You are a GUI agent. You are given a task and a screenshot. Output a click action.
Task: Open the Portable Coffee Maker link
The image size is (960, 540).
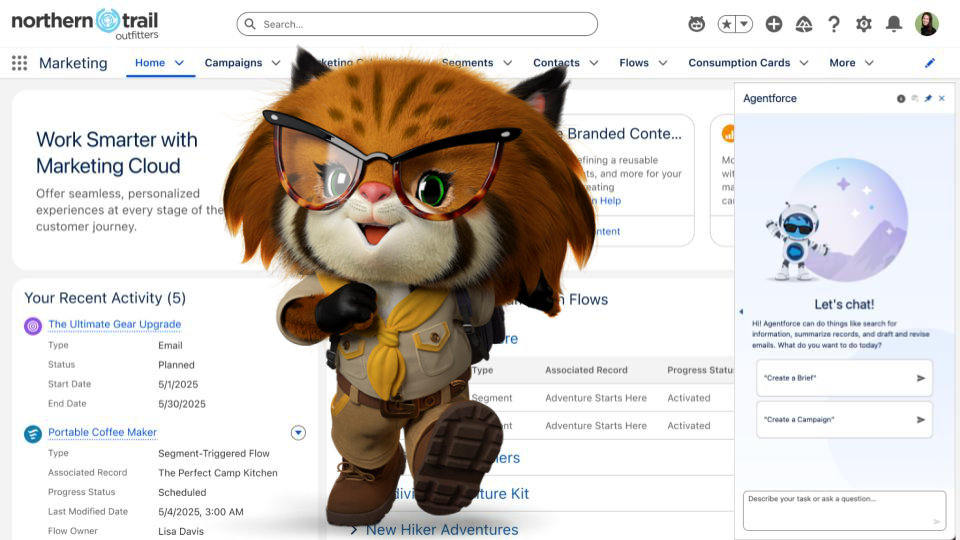point(102,432)
